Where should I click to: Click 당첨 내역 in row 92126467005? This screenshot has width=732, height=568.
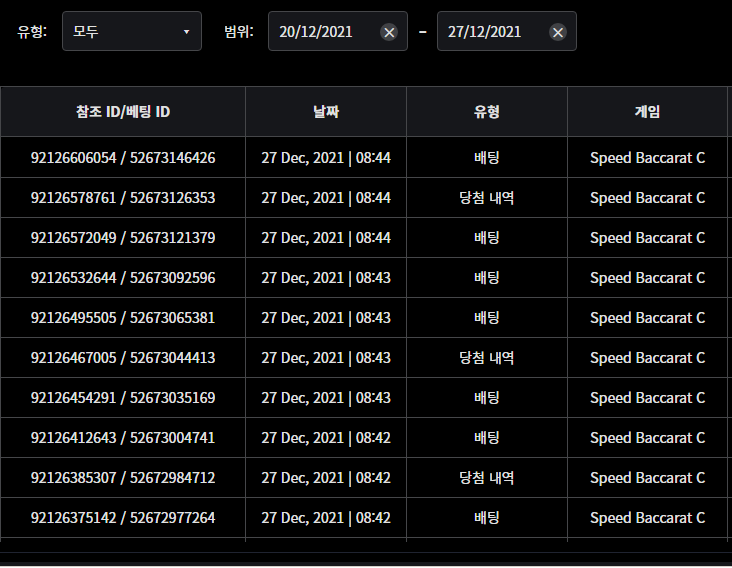tap(487, 358)
